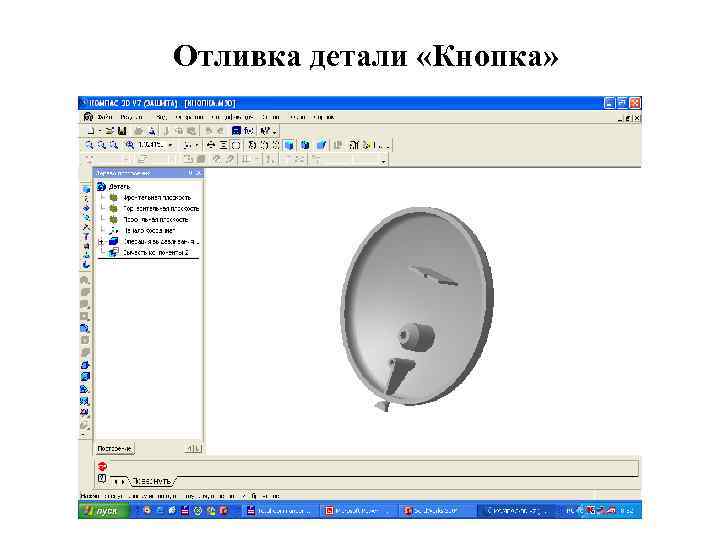Click the KOMPAS logo icon left of the menu bar
This screenshot has height=540, width=720.
pos(88,117)
